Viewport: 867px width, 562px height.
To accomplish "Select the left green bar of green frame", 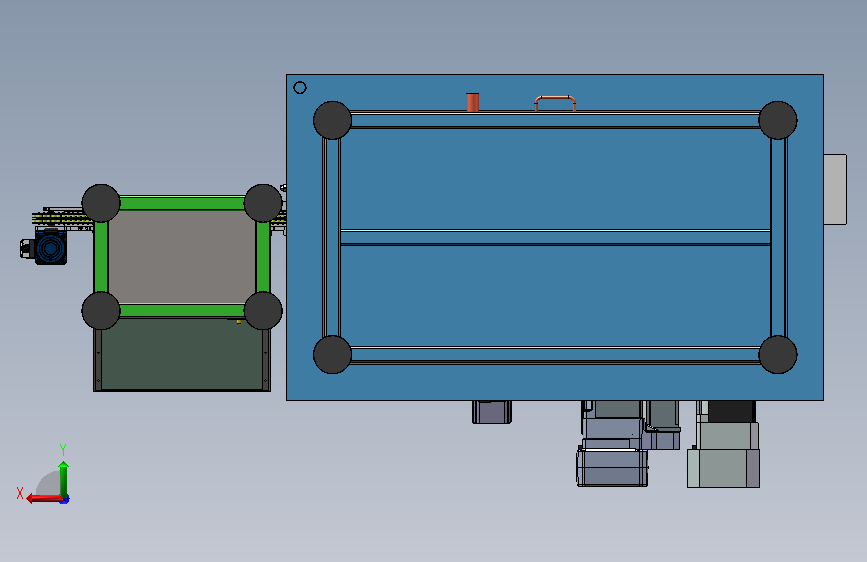I will tap(101, 257).
